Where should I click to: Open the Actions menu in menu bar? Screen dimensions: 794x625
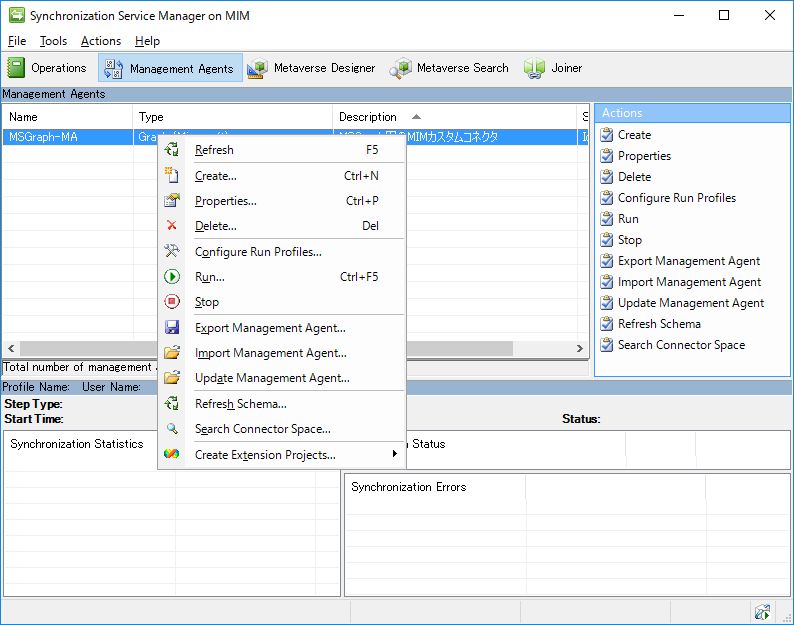click(x=101, y=41)
